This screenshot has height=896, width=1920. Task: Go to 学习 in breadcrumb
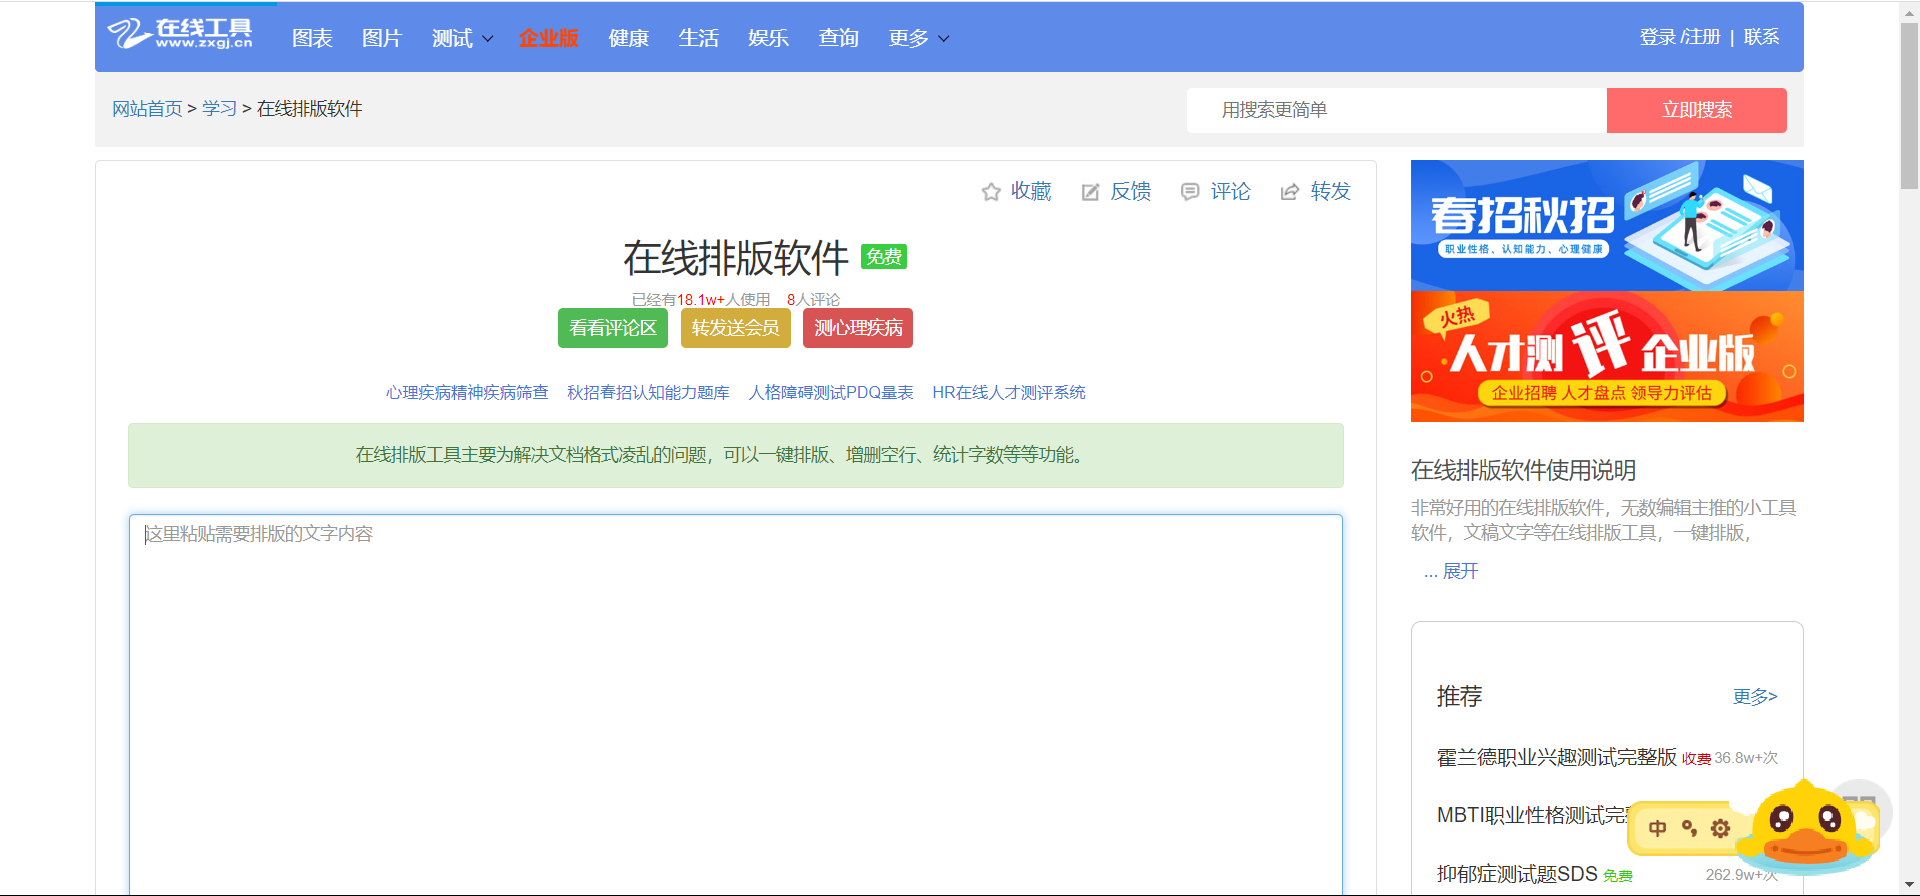pyautogui.click(x=219, y=109)
